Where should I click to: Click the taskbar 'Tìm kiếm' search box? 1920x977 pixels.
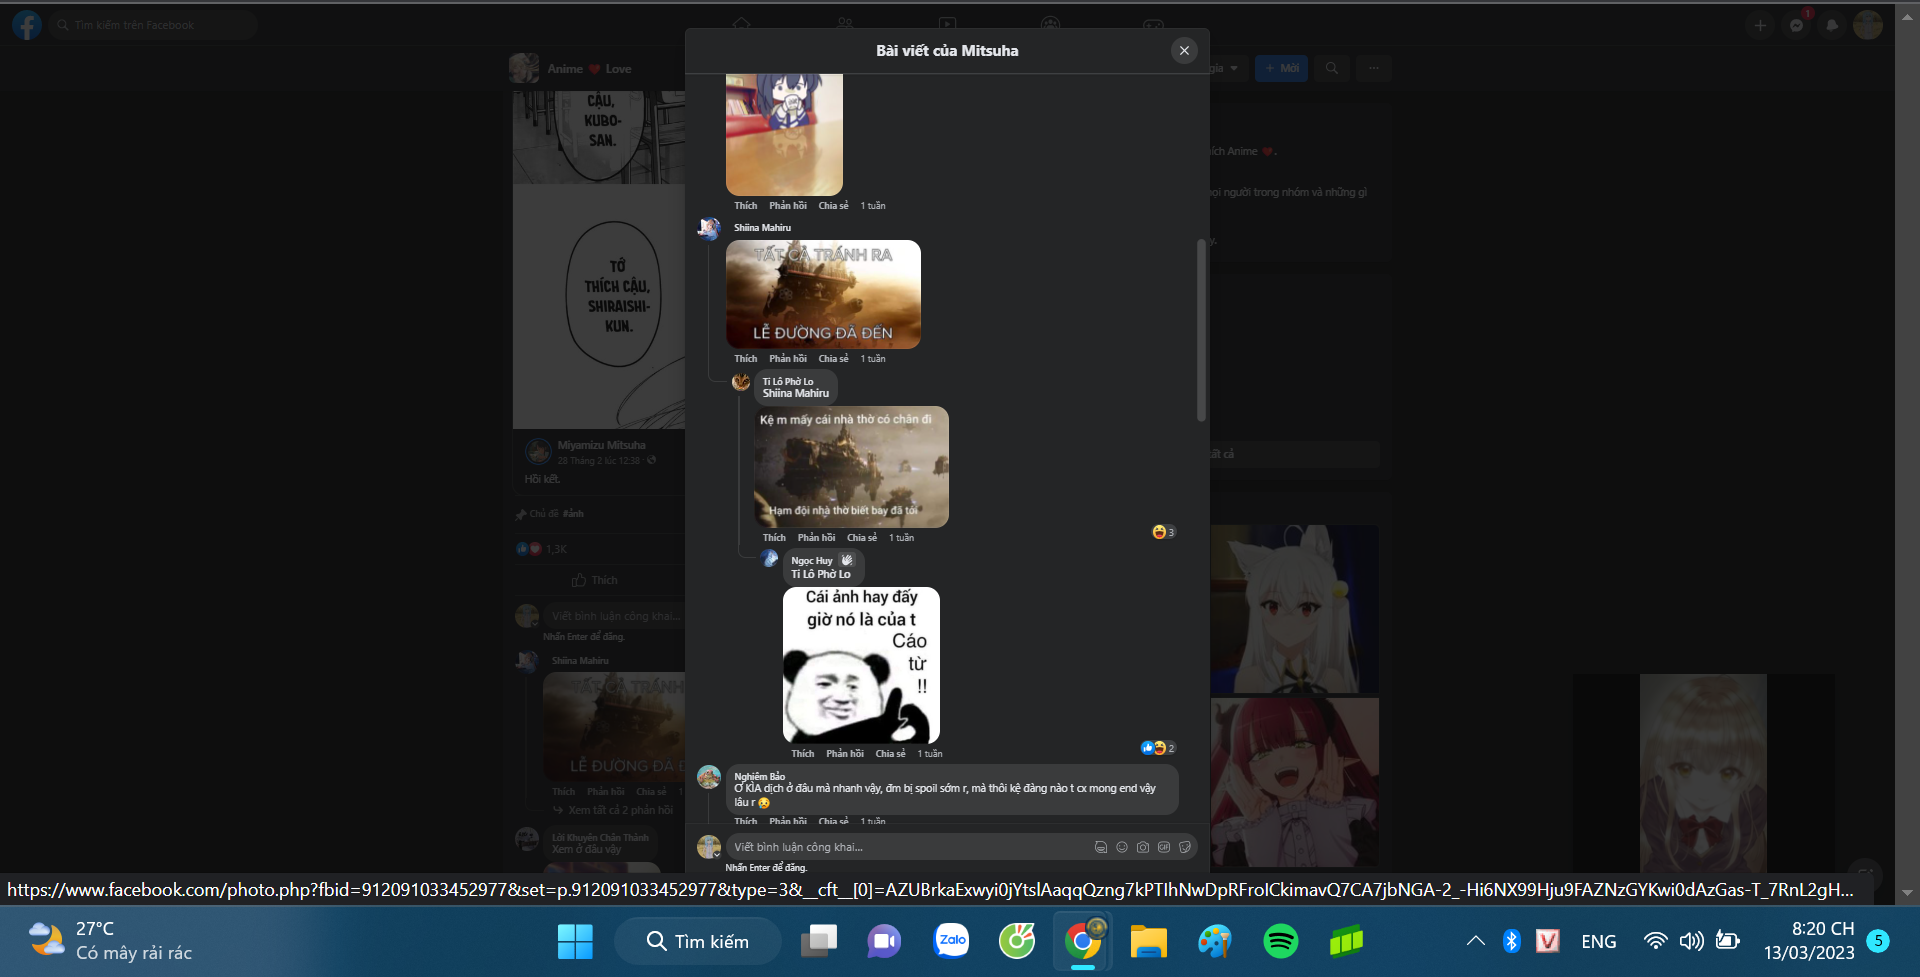pos(698,941)
